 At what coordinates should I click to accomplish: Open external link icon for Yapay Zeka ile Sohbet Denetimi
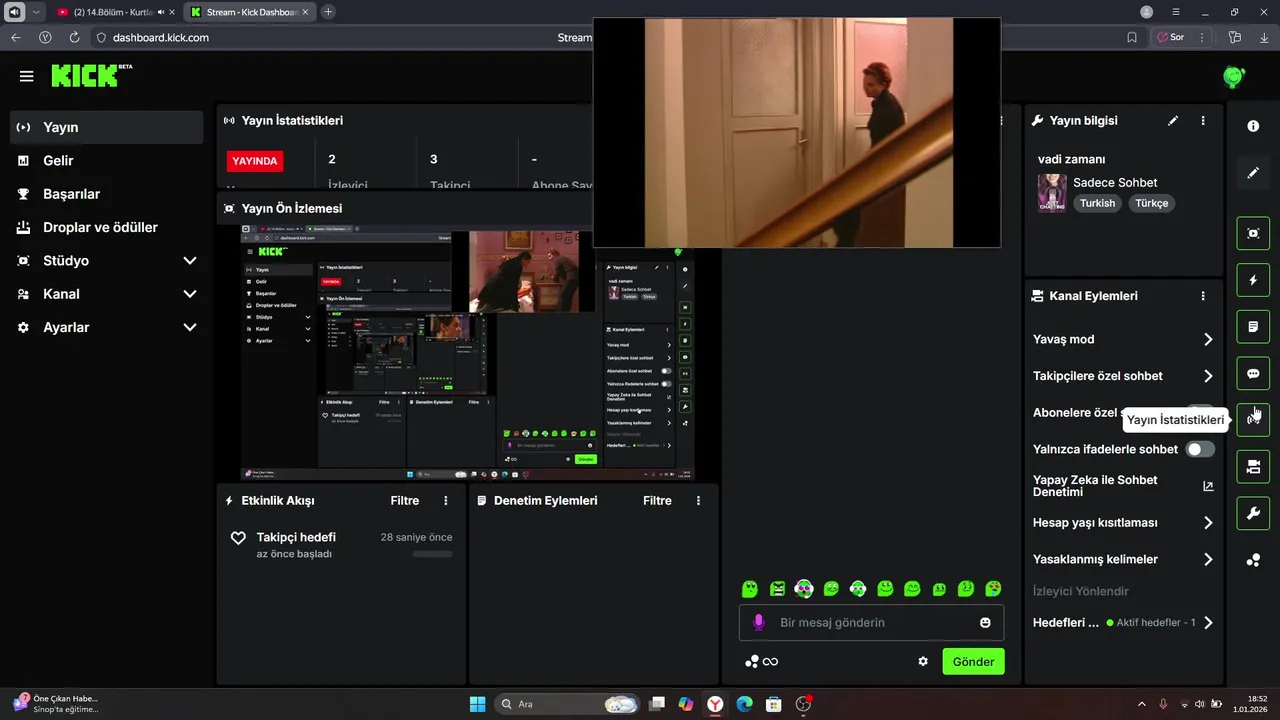(x=1207, y=486)
